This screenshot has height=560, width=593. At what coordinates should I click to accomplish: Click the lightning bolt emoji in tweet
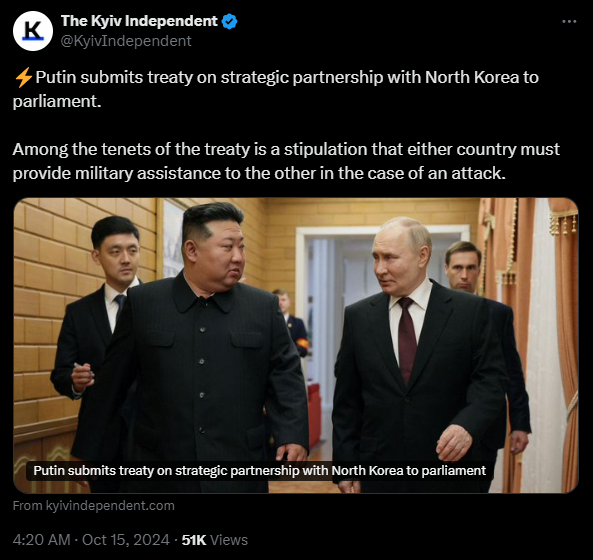pyautogui.click(x=23, y=77)
